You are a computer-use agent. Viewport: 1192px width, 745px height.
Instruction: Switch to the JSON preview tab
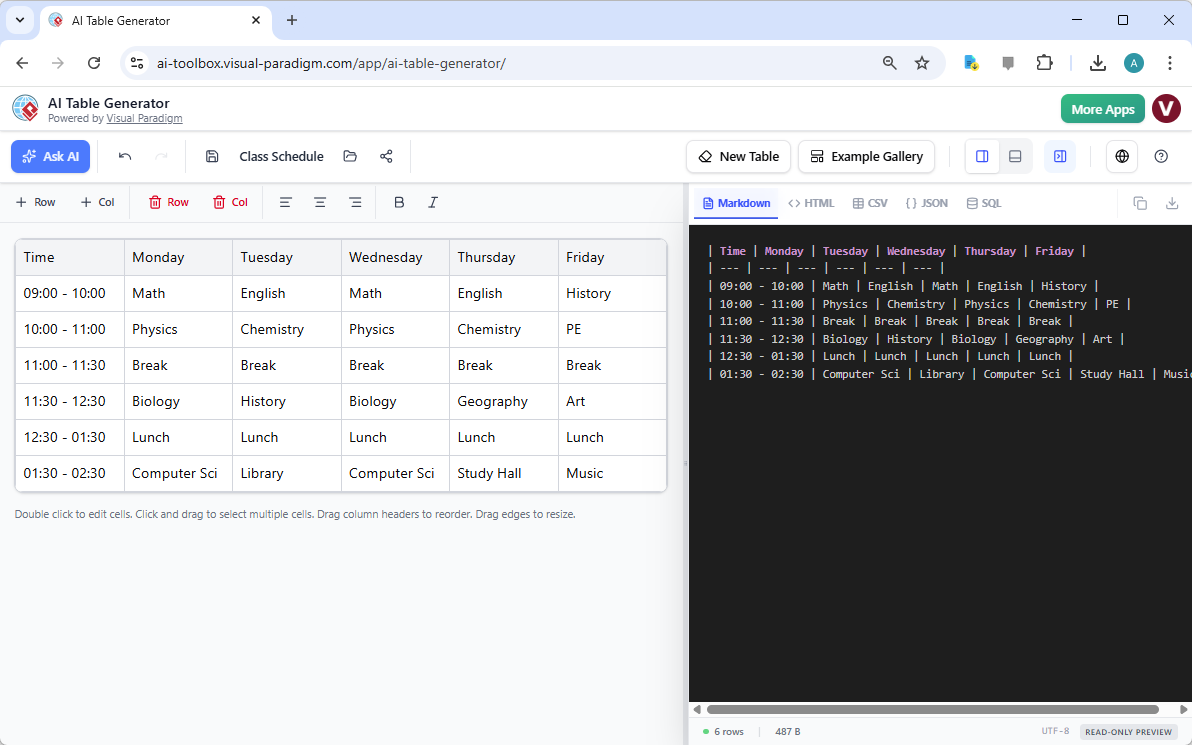point(926,202)
